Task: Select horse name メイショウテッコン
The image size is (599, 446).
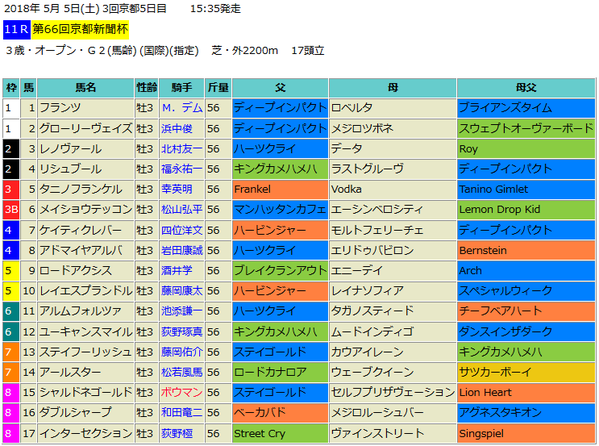Action: coord(86,209)
